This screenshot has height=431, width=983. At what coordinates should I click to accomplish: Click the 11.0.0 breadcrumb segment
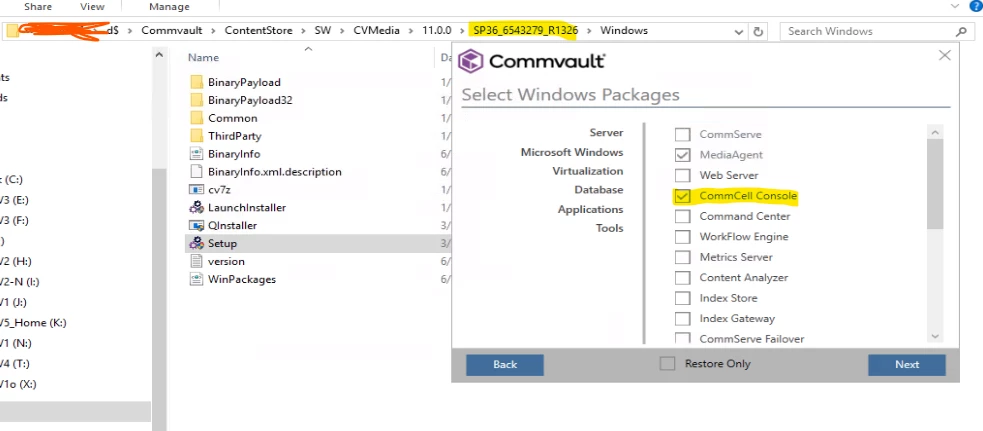point(437,31)
